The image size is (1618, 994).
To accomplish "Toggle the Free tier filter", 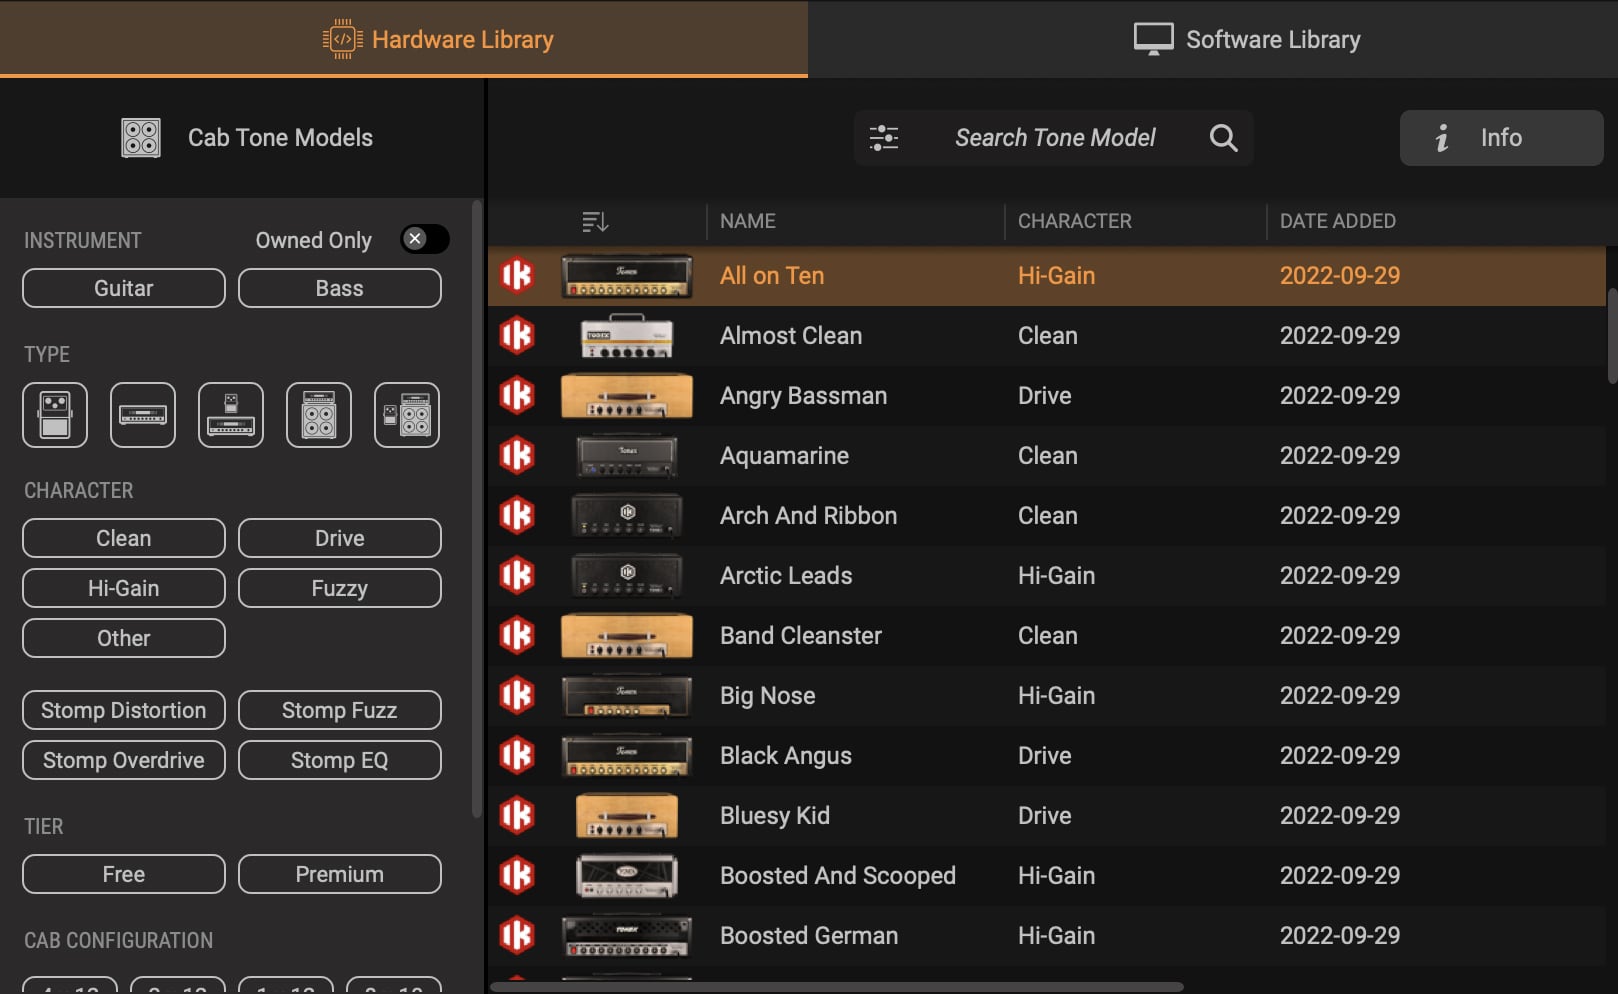I will pos(124,874).
